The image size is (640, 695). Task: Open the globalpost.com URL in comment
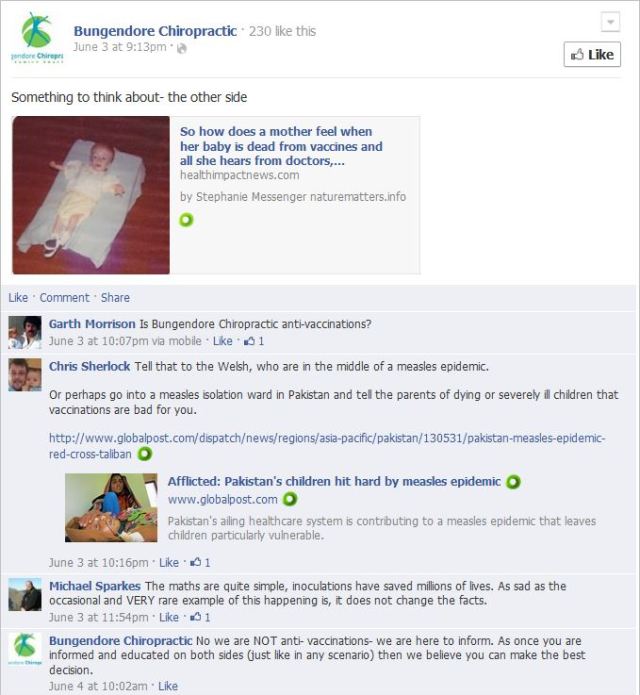[327, 446]
